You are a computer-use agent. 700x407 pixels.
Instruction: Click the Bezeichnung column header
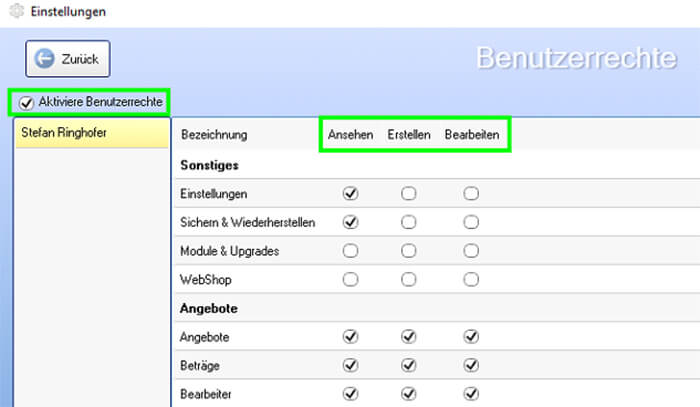point(214,135)
